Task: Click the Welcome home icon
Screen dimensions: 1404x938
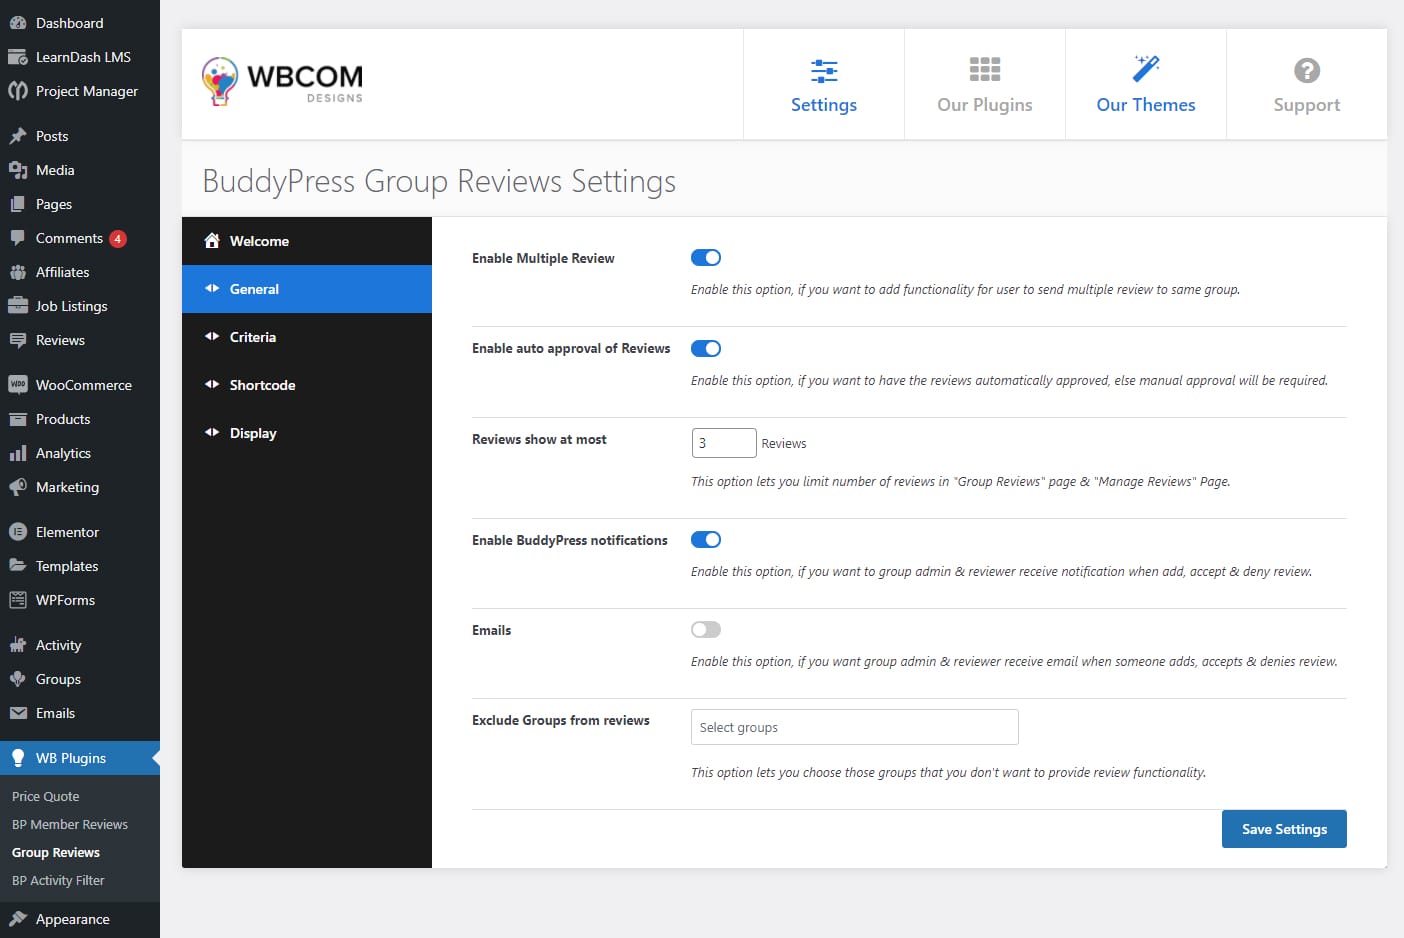Action: click(212, 241)
